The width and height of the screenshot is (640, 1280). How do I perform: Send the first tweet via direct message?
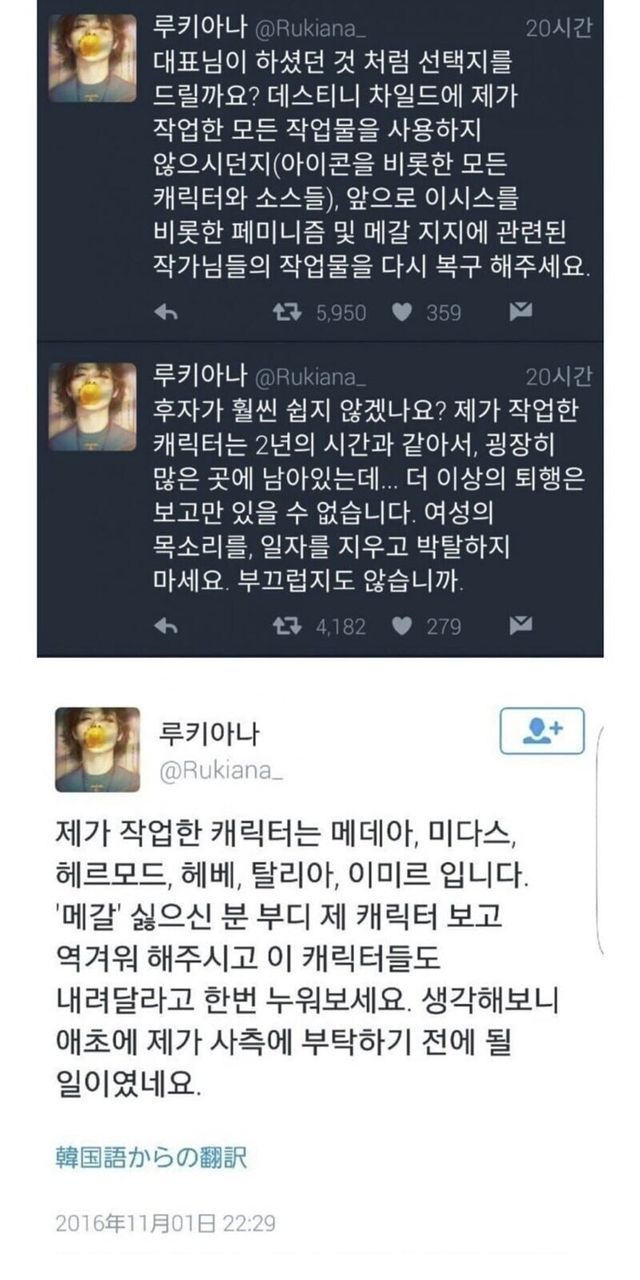tap(521, 313)
